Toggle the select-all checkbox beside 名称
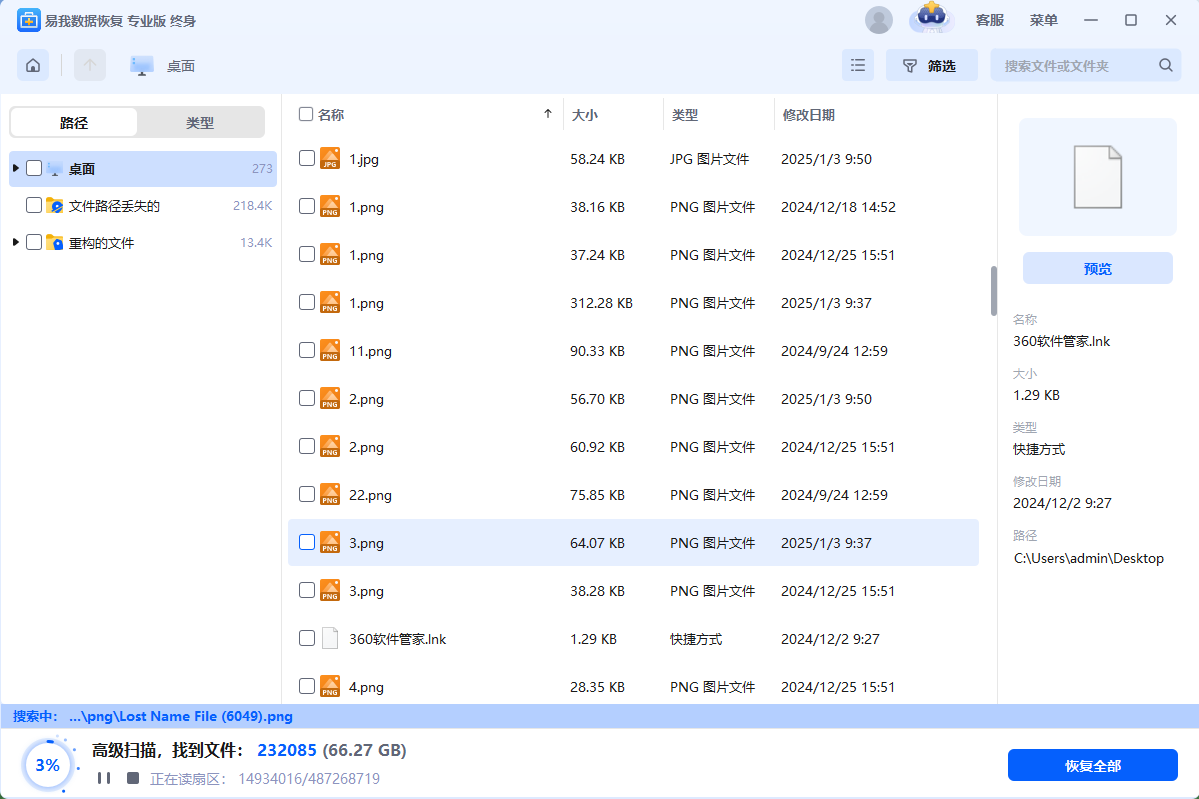The width and height of the screenshot is (1199, 799). tap(306, 114)
